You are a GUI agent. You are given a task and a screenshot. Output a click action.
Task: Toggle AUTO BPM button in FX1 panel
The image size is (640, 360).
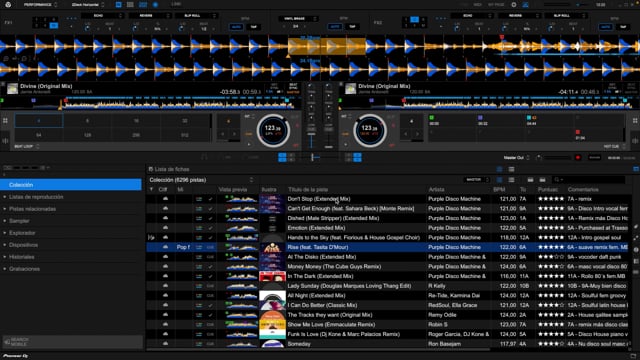click(236, 27)
